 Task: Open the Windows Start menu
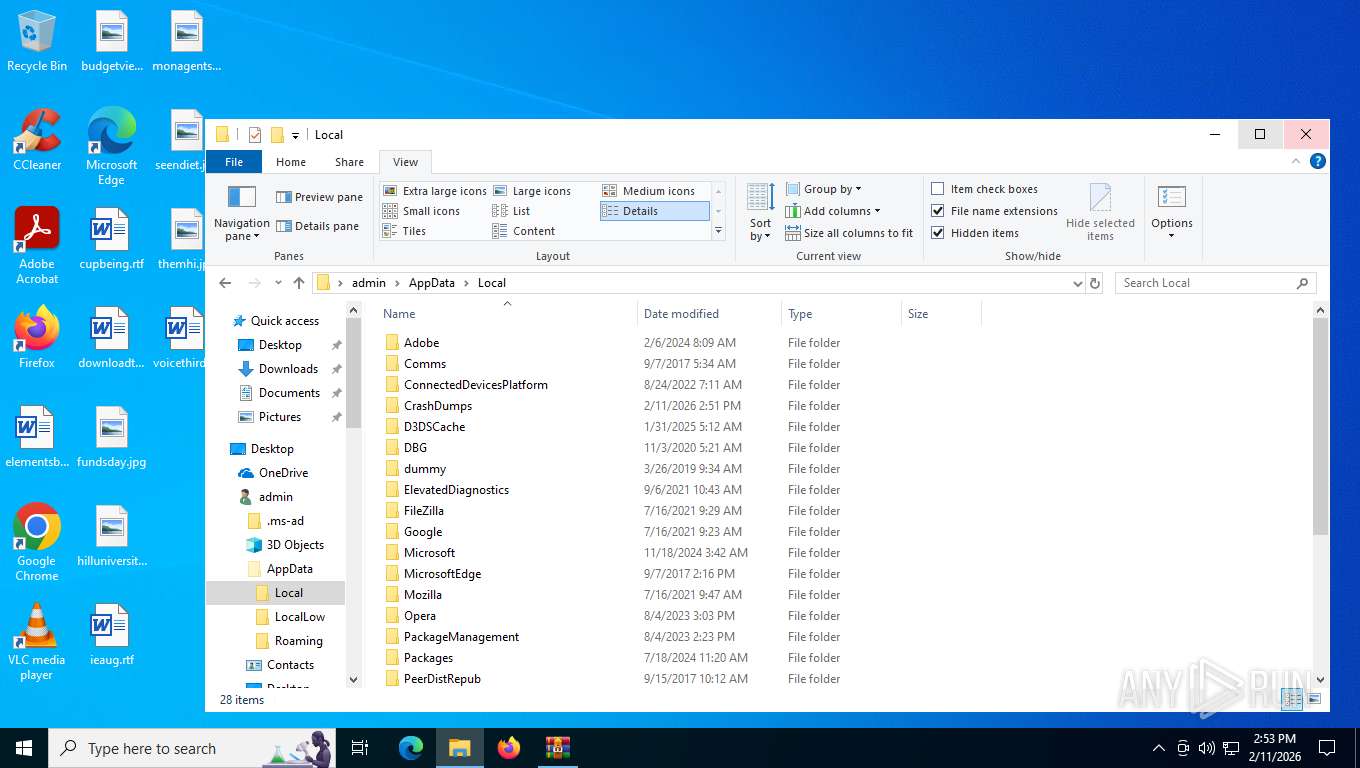[x=23, y=748]
